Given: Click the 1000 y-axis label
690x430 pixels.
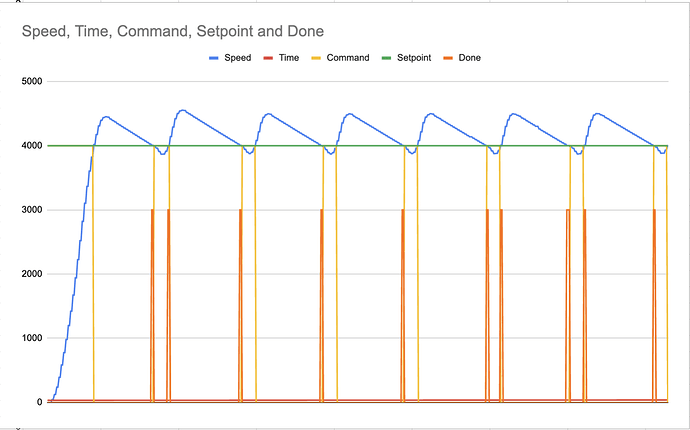Looking at the screenshot, I should (x=32, y=338).
